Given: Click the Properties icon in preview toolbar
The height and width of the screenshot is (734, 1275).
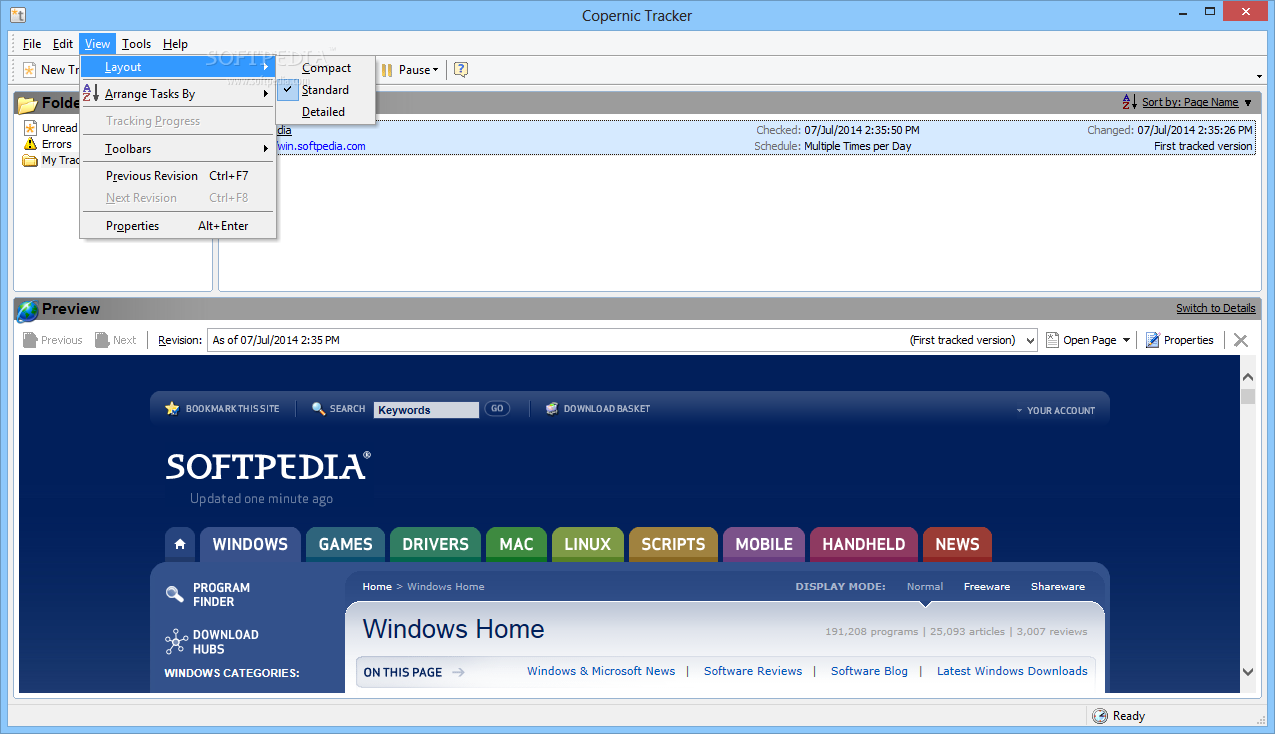Looking at the screenshot, I should click(1153, 340).
